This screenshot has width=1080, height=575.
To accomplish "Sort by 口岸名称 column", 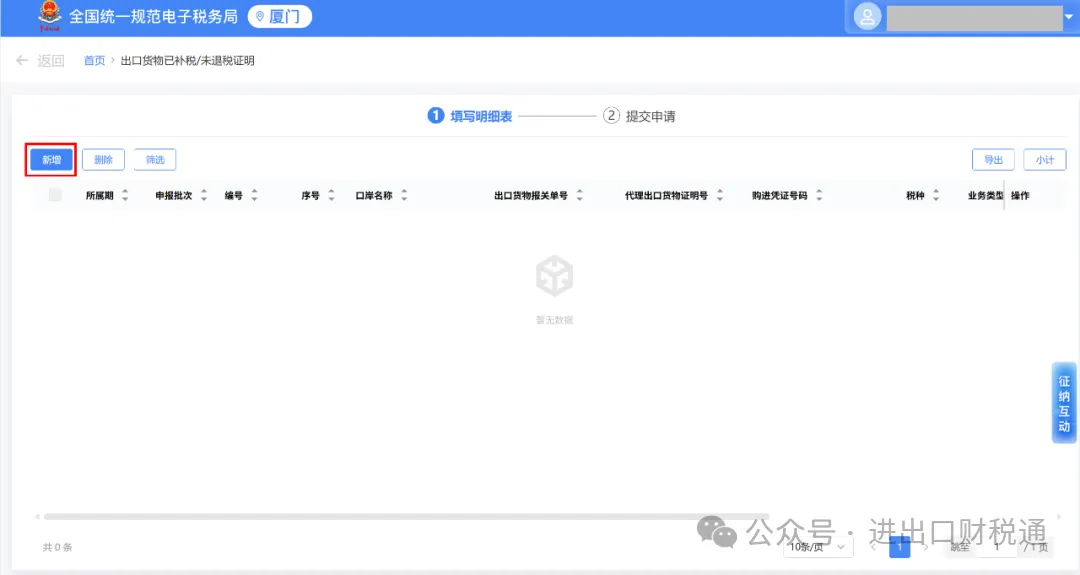I will tap(404, 196).
